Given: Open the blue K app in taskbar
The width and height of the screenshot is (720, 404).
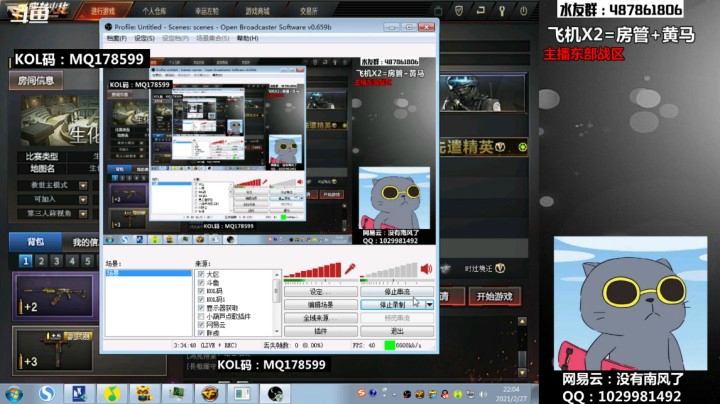Looking at the screenshot, I should tap(79, 393).
